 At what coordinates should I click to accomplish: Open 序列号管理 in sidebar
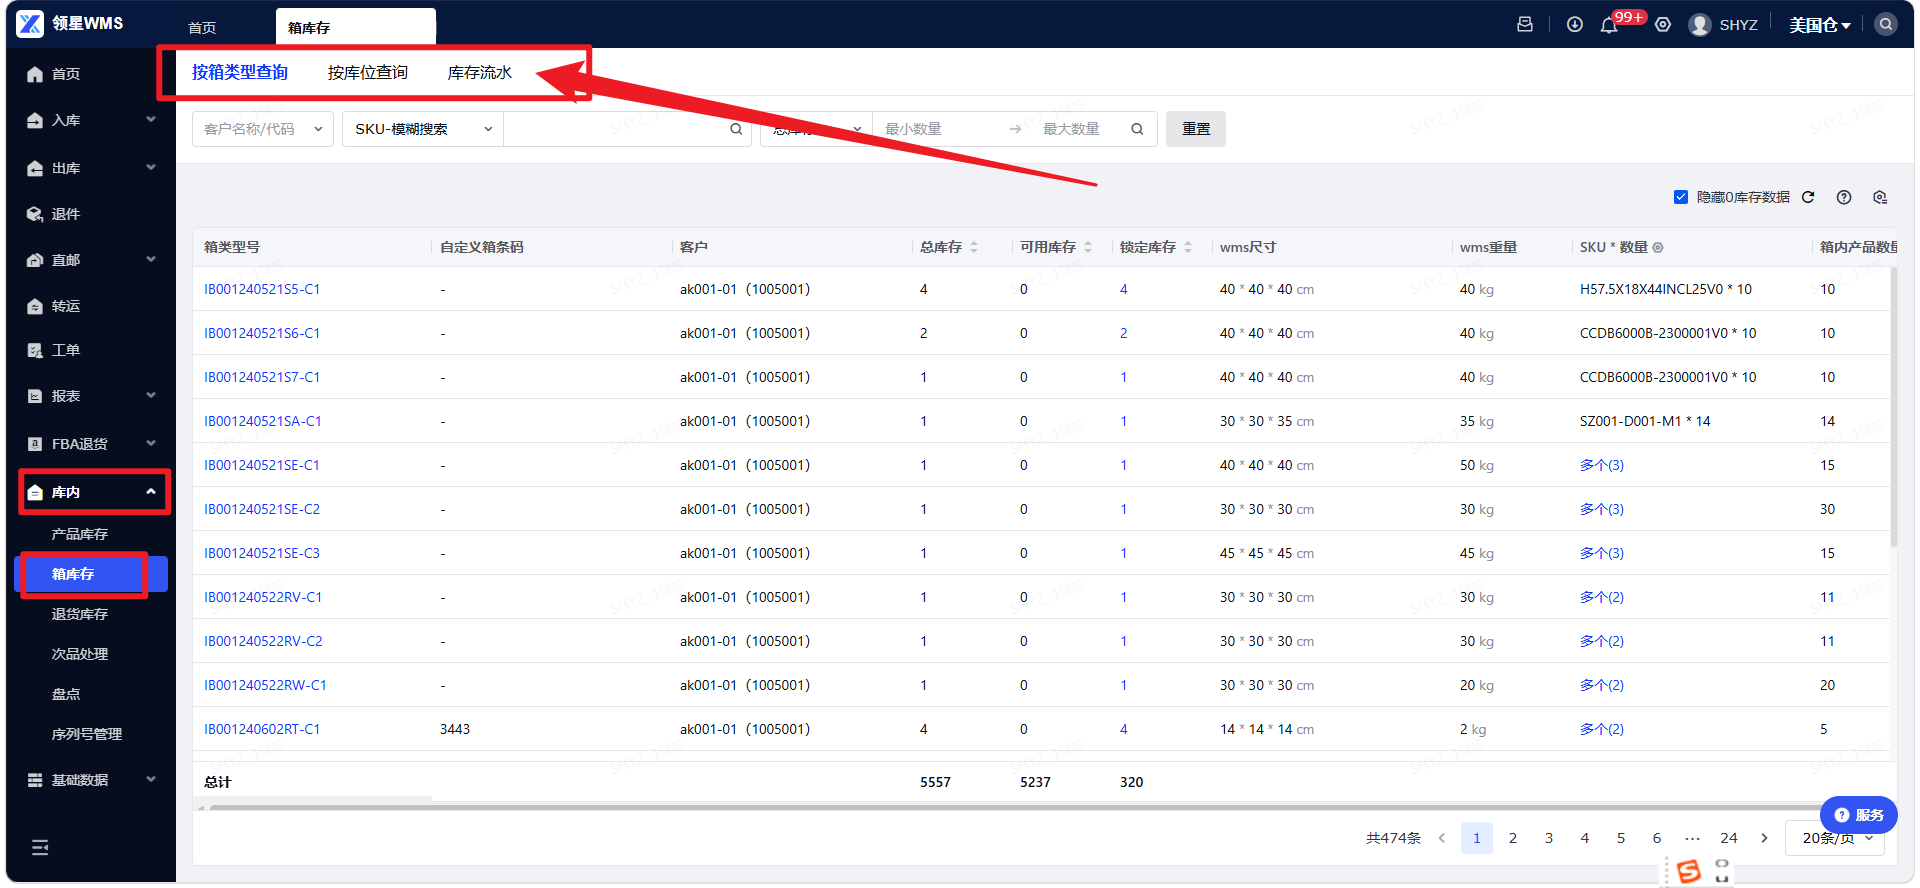pos(87,734)
